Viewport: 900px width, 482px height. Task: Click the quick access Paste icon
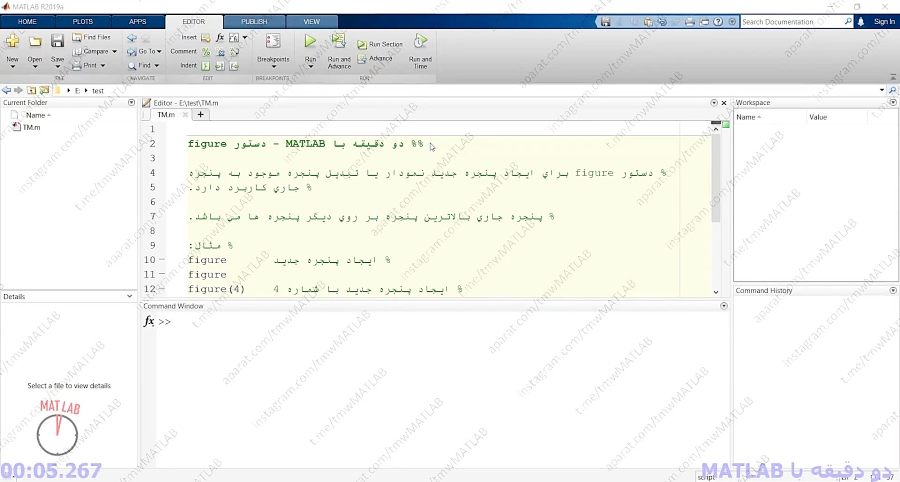649,22
